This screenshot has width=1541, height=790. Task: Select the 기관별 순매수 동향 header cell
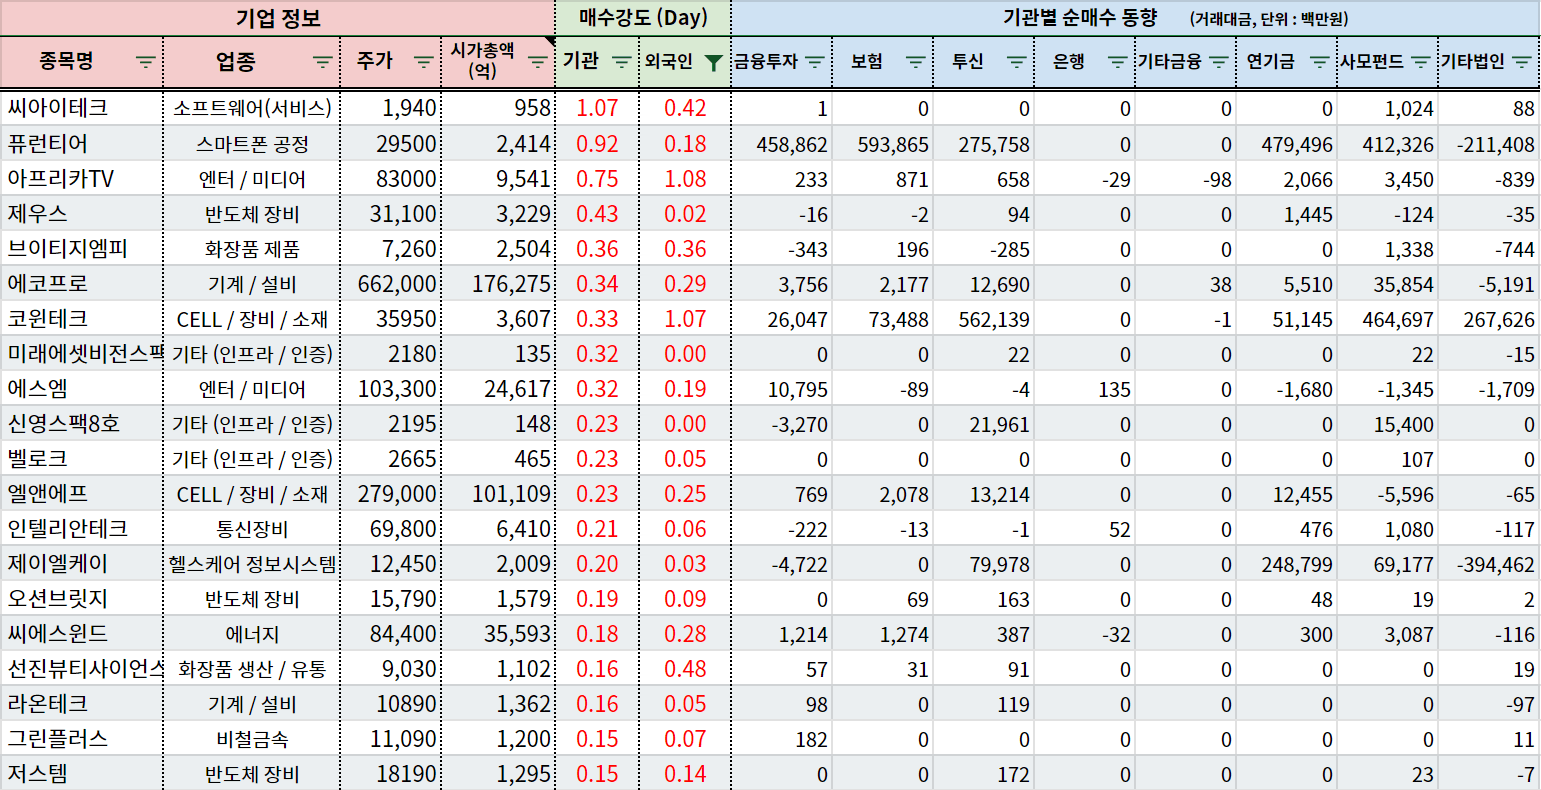tap(1136, 18)
